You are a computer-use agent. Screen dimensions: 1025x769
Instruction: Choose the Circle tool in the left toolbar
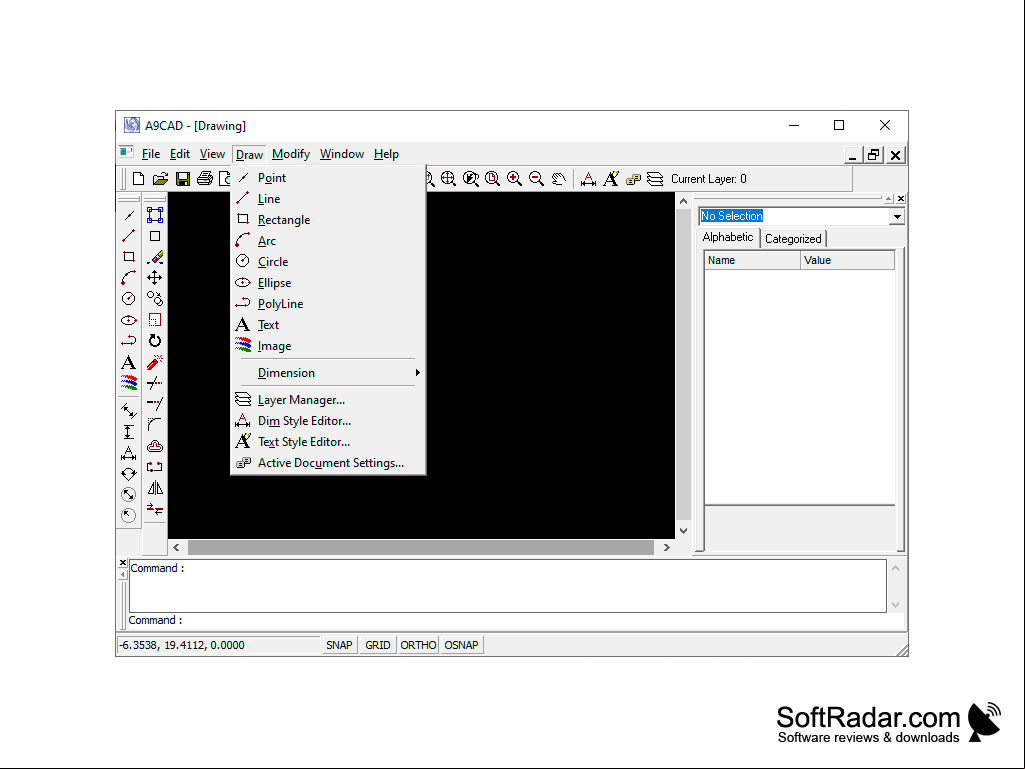(129, 299)
